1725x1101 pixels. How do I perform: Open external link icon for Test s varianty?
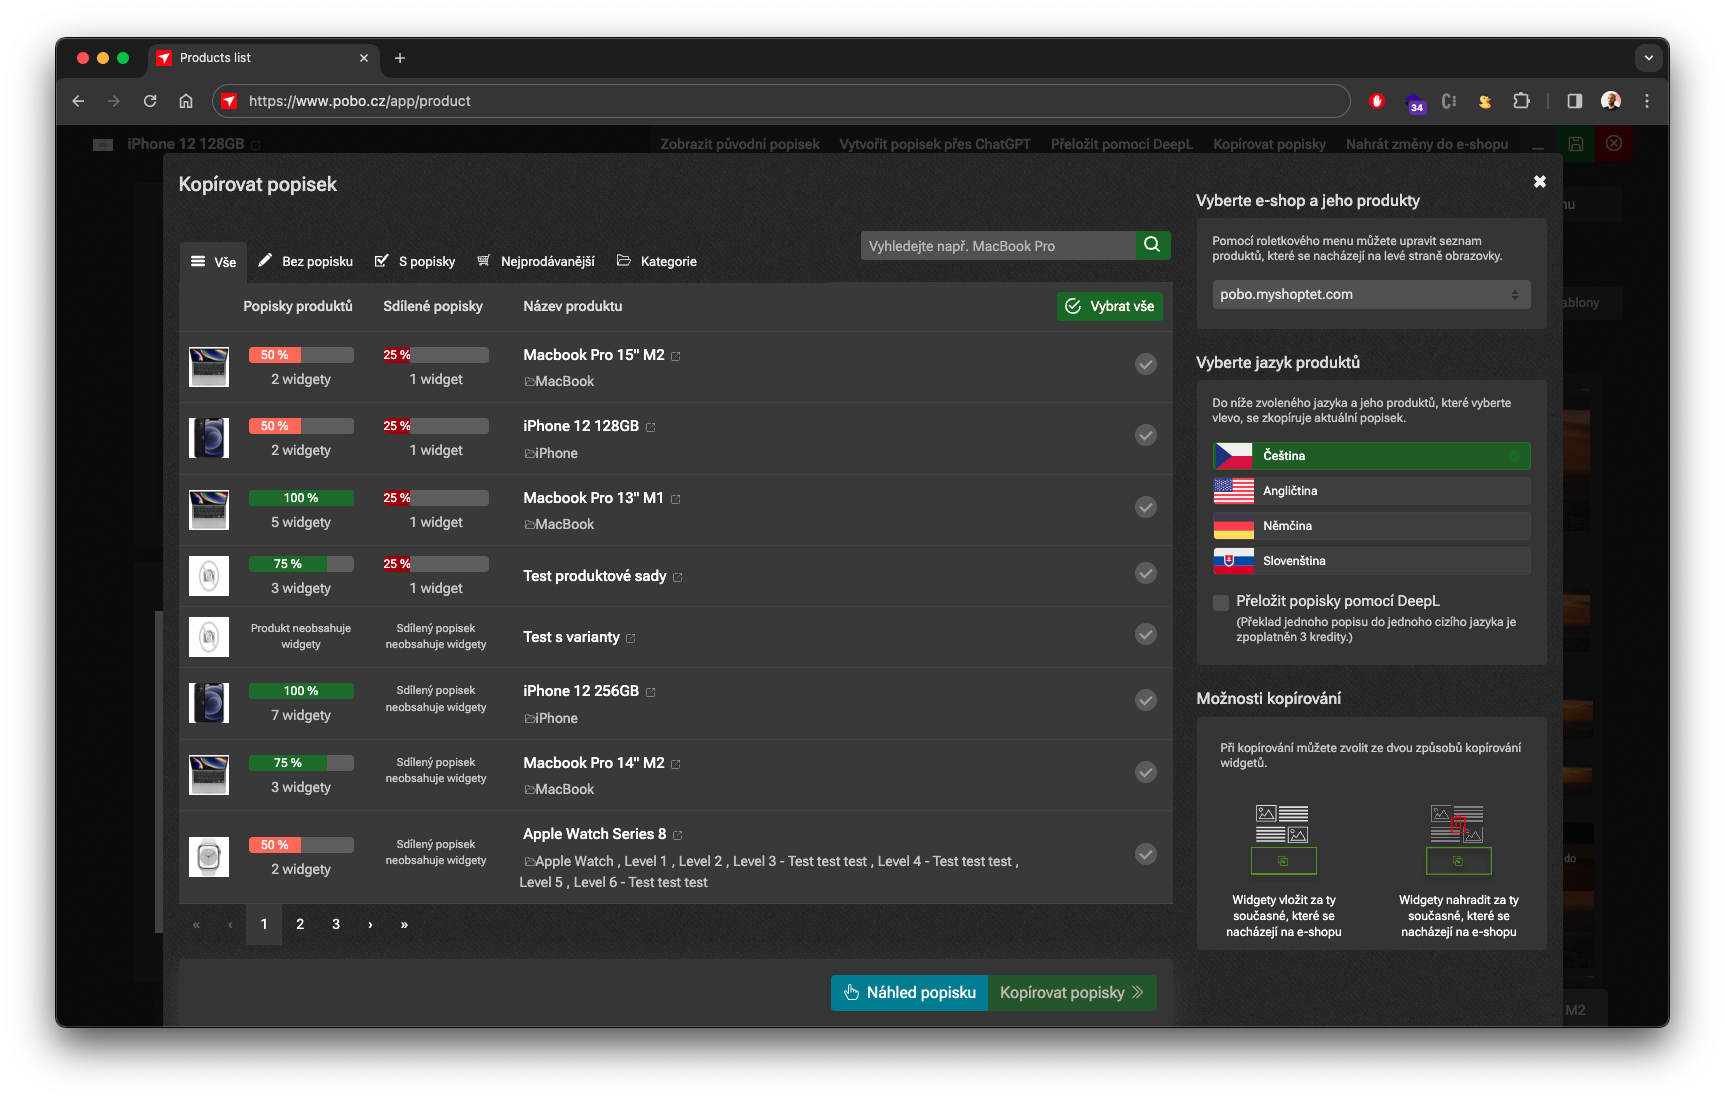(x=631, y=638)
